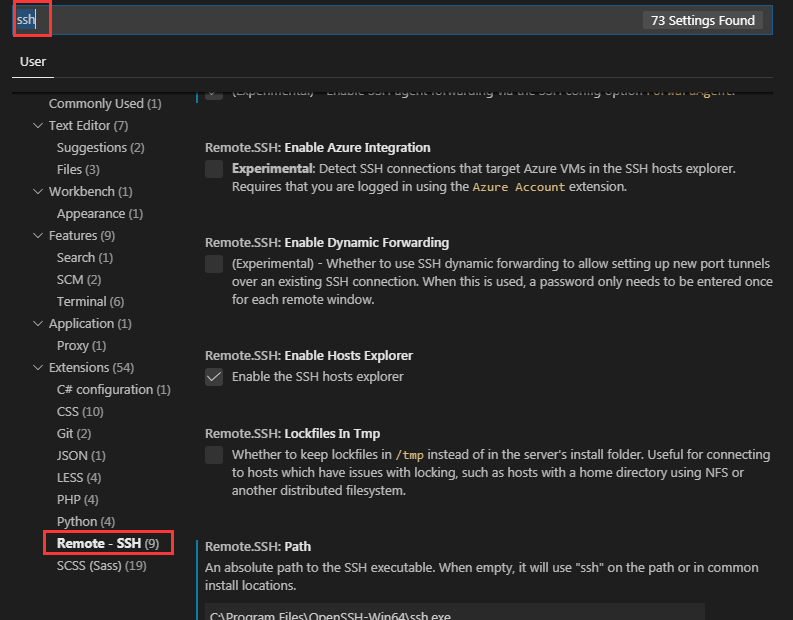This screenshot has width=793, height=620.
Task: Click the Enable Dynamic Forwarding setting title
Action: [327, 243]
